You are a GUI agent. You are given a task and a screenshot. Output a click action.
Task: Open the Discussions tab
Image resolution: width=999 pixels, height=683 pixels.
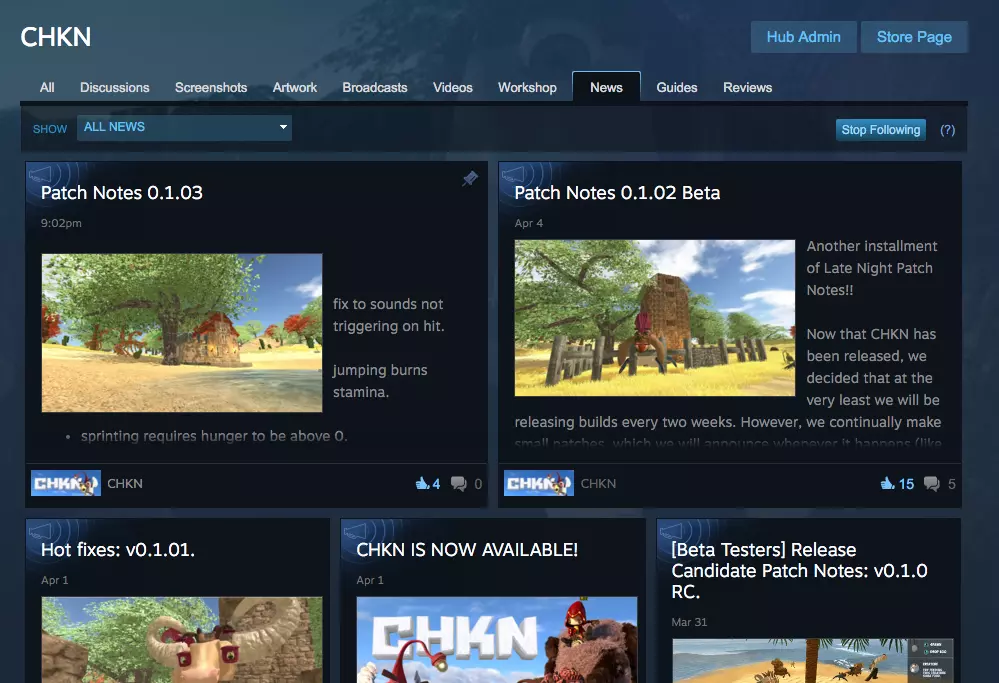115,87
